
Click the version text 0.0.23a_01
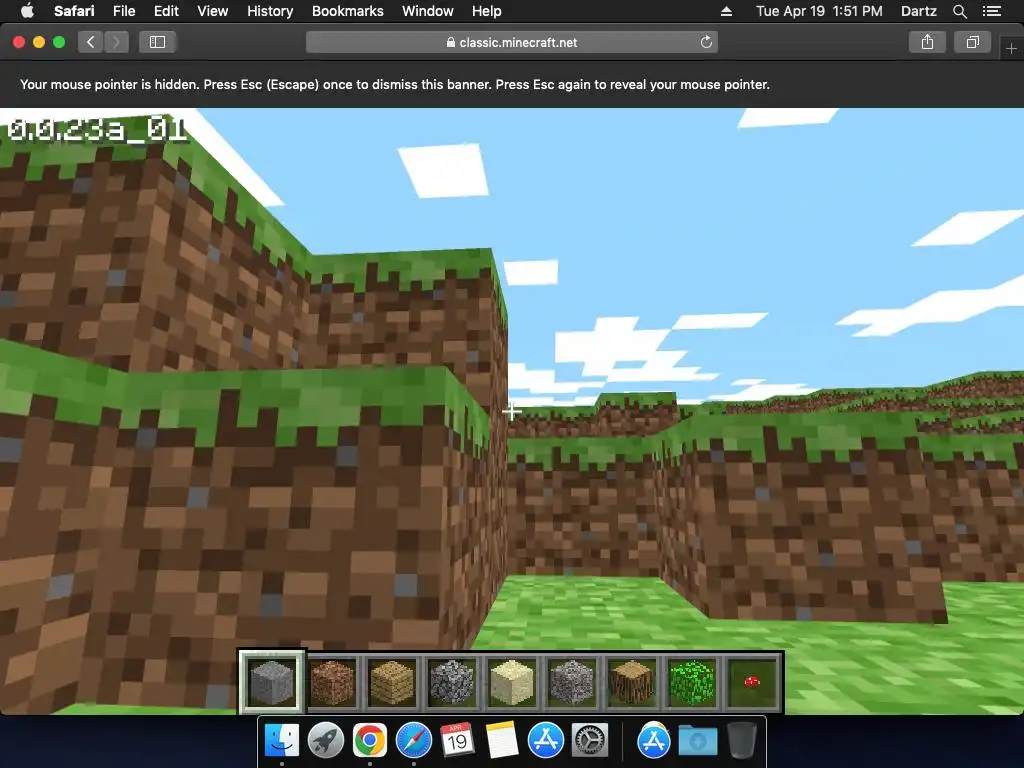click(x=98, y=130)
